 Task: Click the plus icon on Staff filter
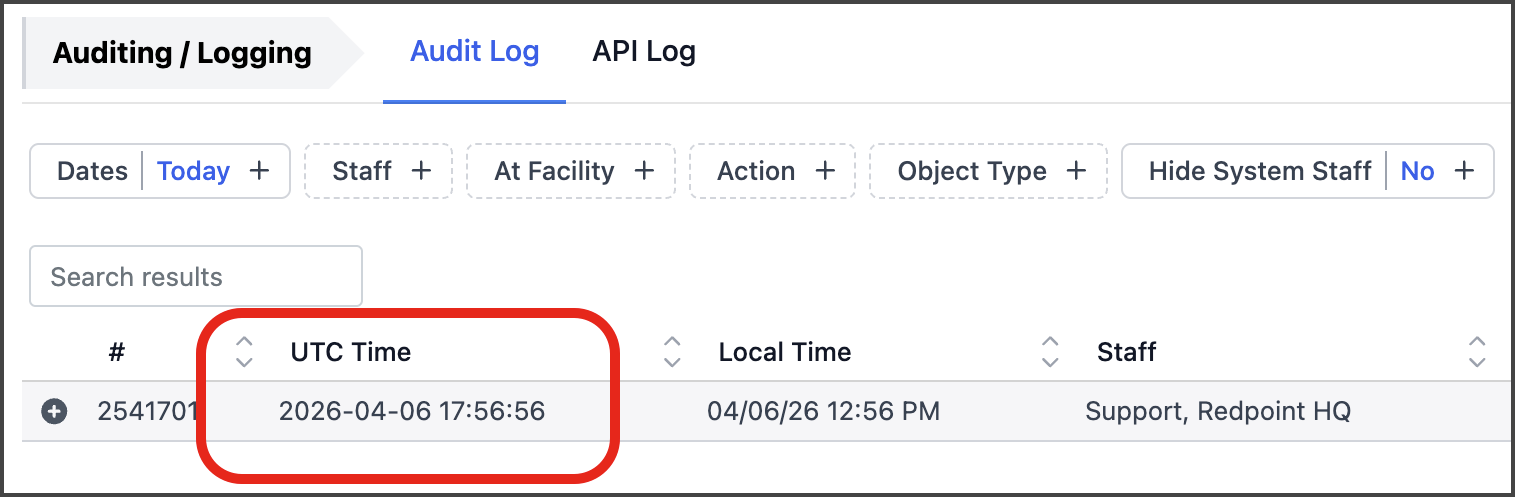pyautogui.click(x=422, y=171)
